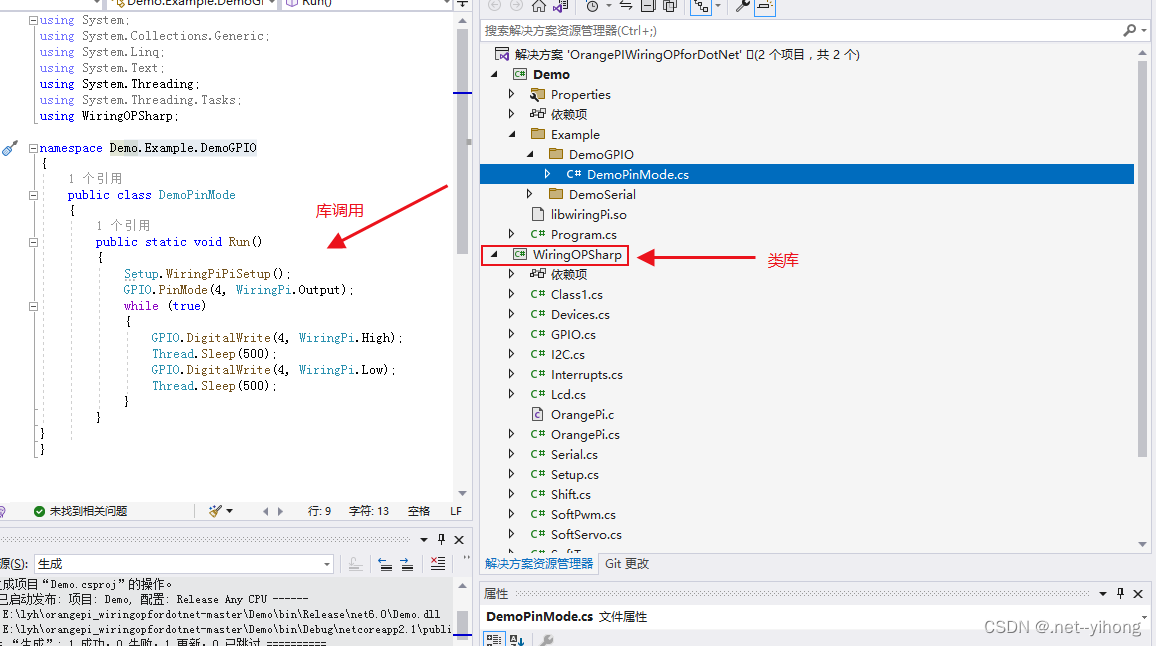
Task: Close the Properties panel
Action: (1138, 594)
